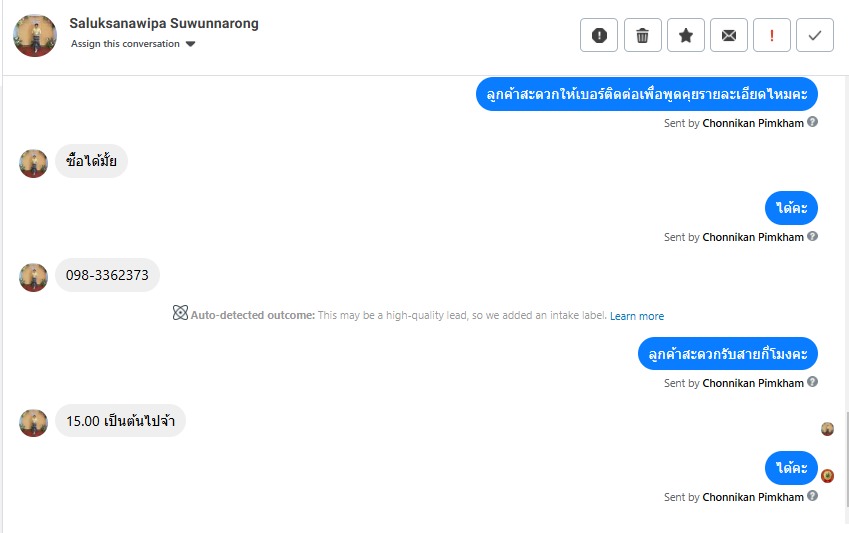Star this conversation as follow-up
Image resolution: width=849 pixels, height=533 pixels.
pyautogui.click(x=685, y=36)
